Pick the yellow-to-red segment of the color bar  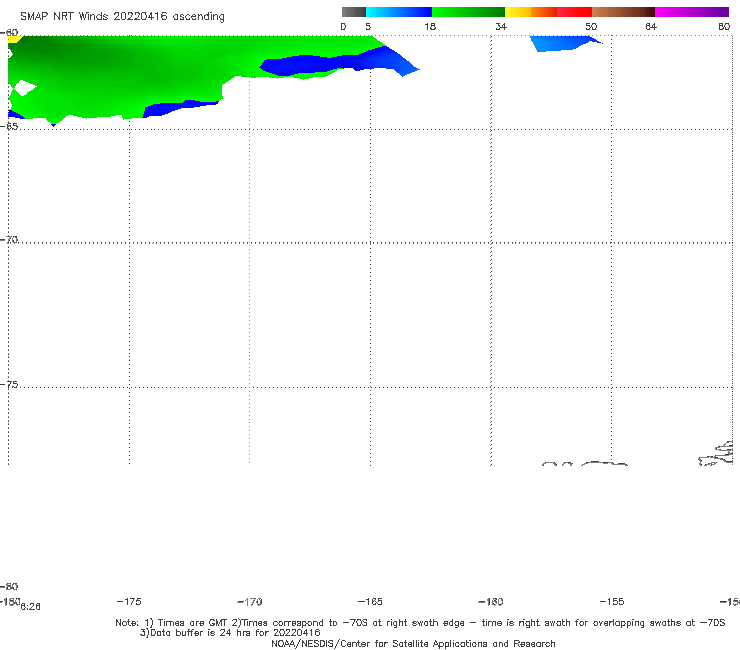point(548,12)
